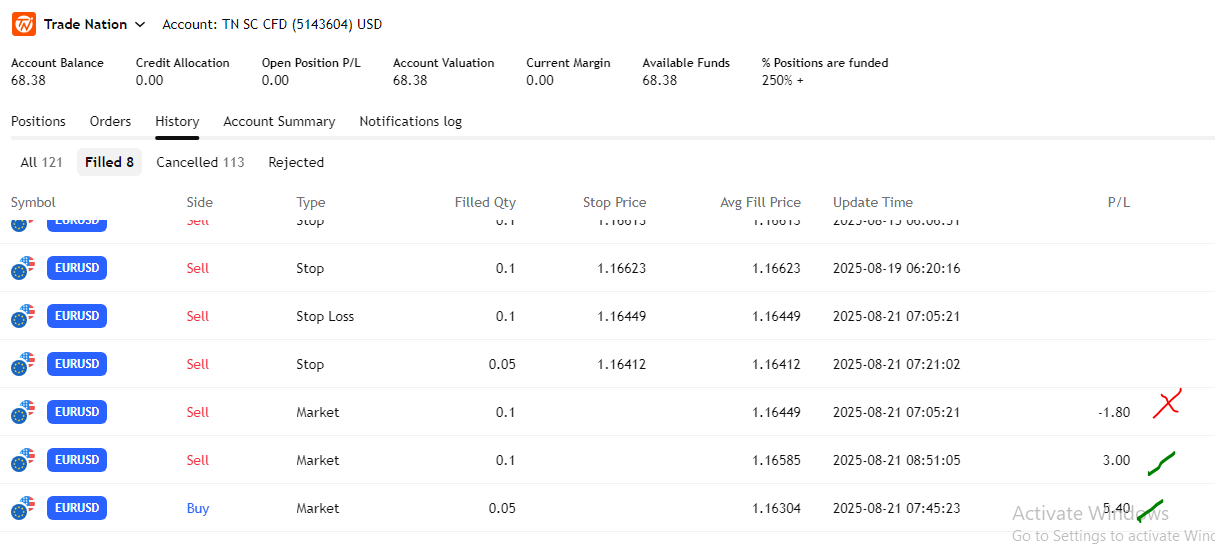Click the flag icon in the -1.80 loss row
Viewport: 1215px width, 544px height.
(x=23, y=413)
